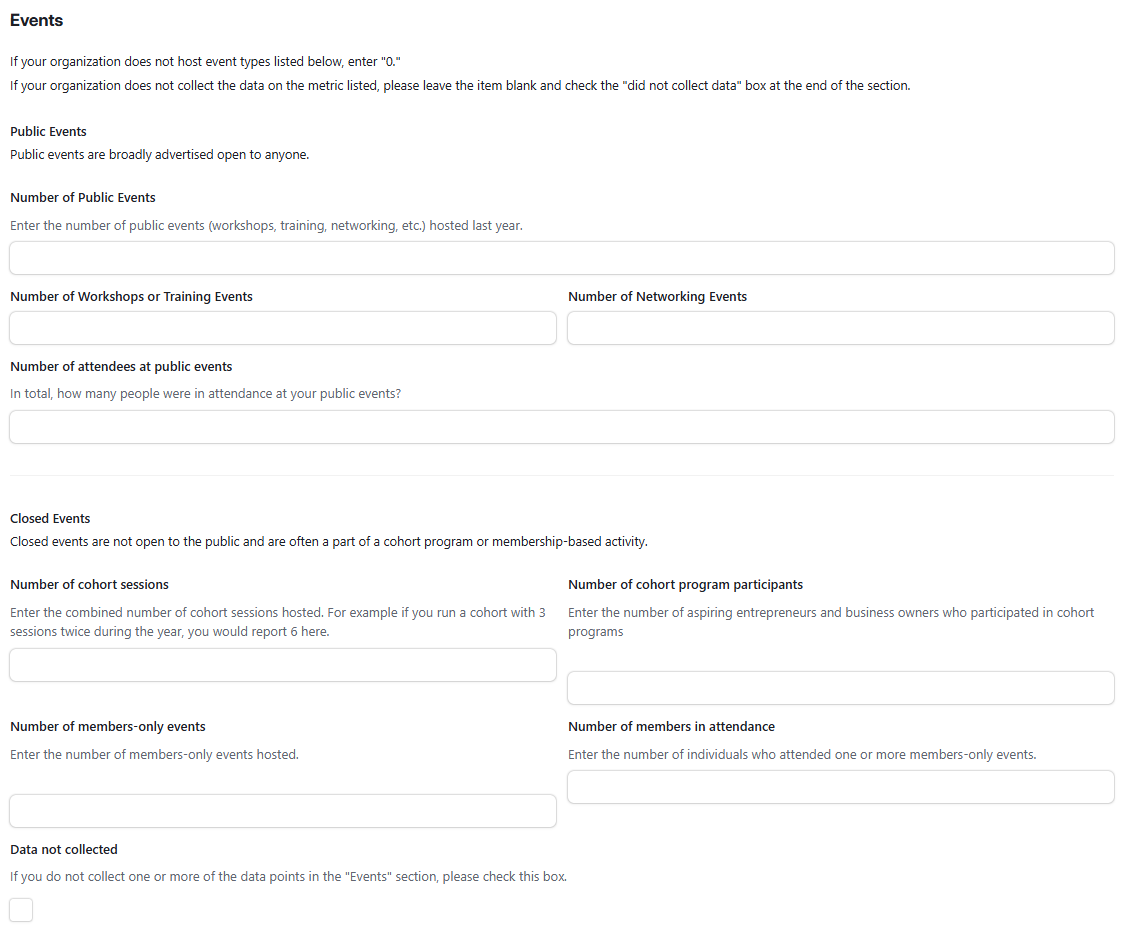1127x936 pixels.
Task: Click the "Number of cohort program participants" label
Action: [x=685, y=585]
